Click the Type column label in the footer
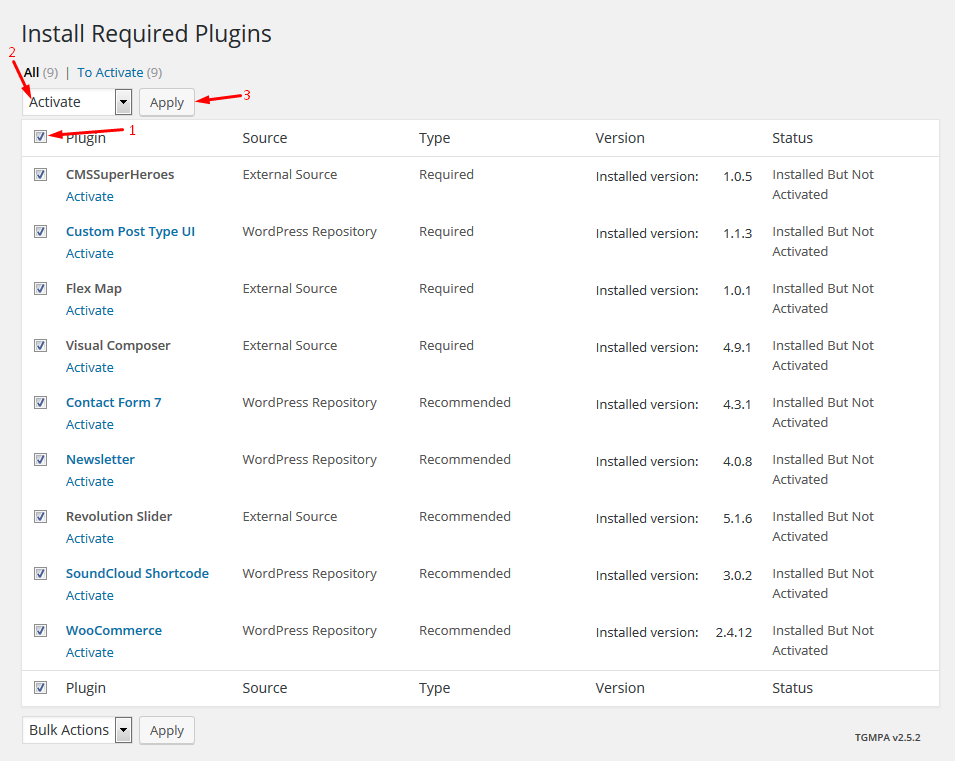Viewport: 955px width, 761px height. tap(434, 688)
